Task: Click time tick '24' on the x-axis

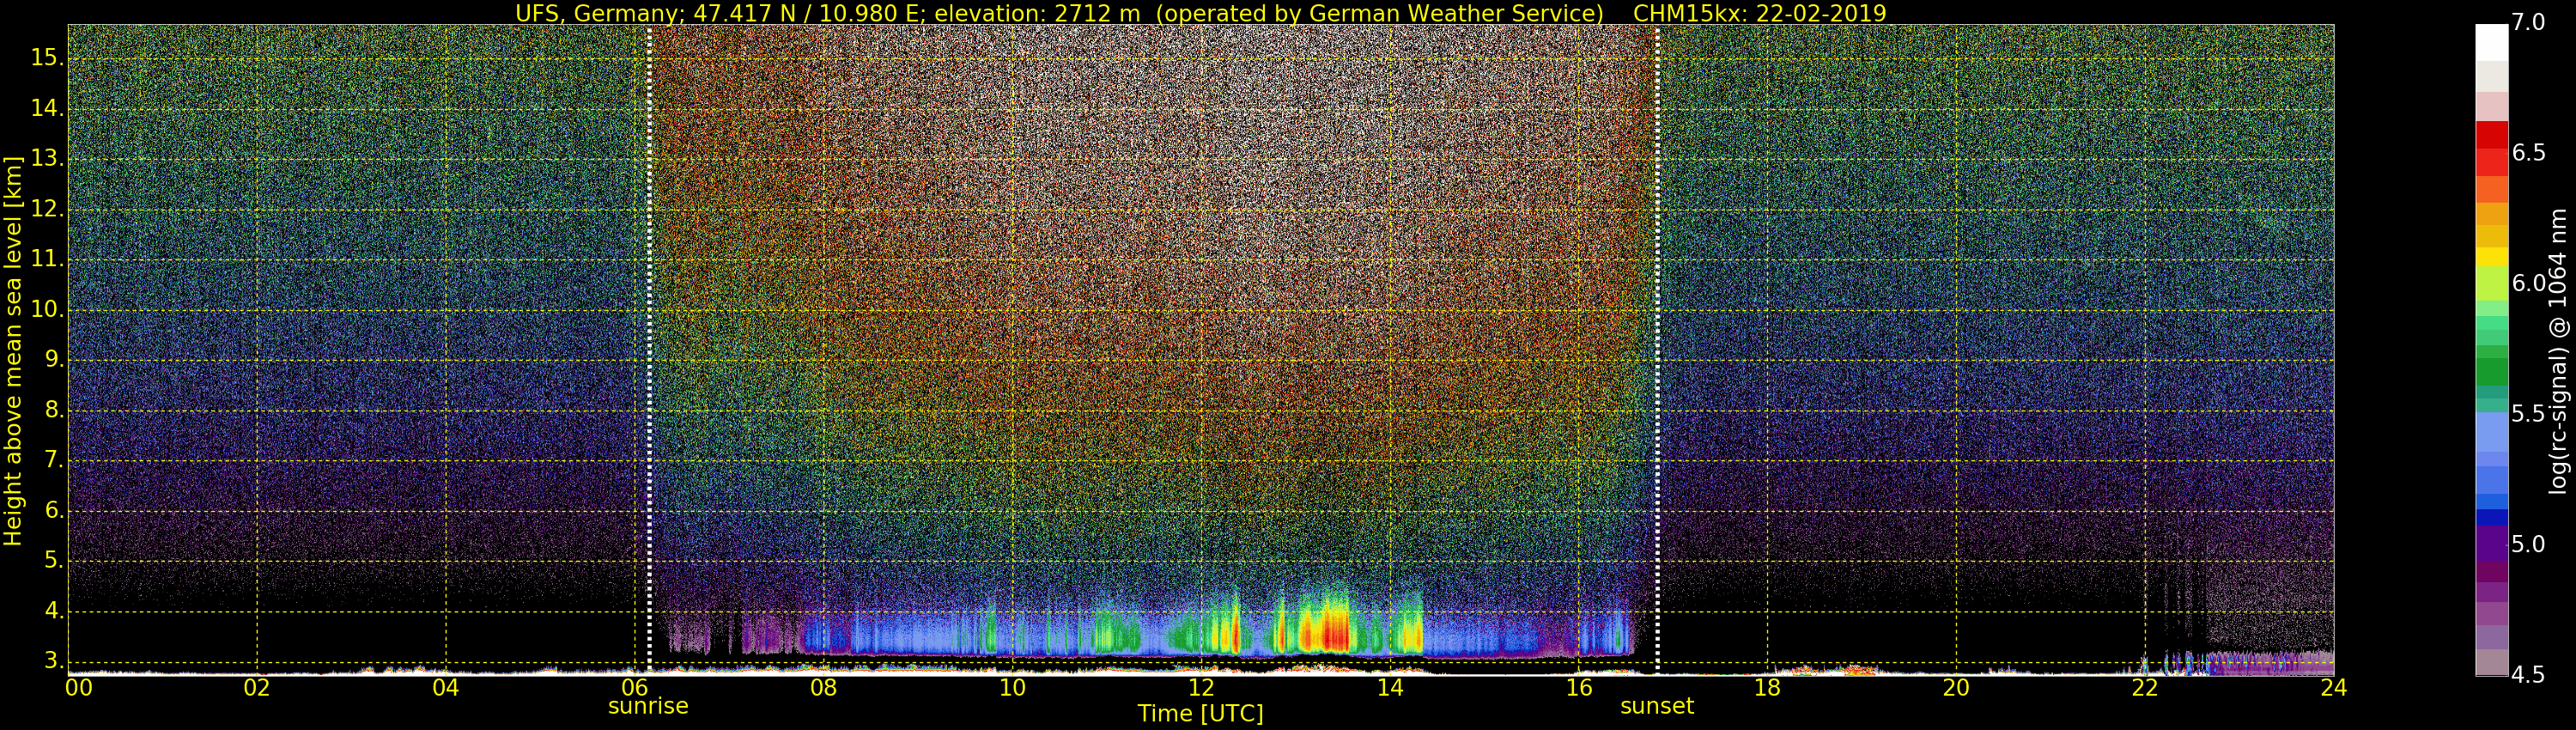Action: (x=2333, y=687)
